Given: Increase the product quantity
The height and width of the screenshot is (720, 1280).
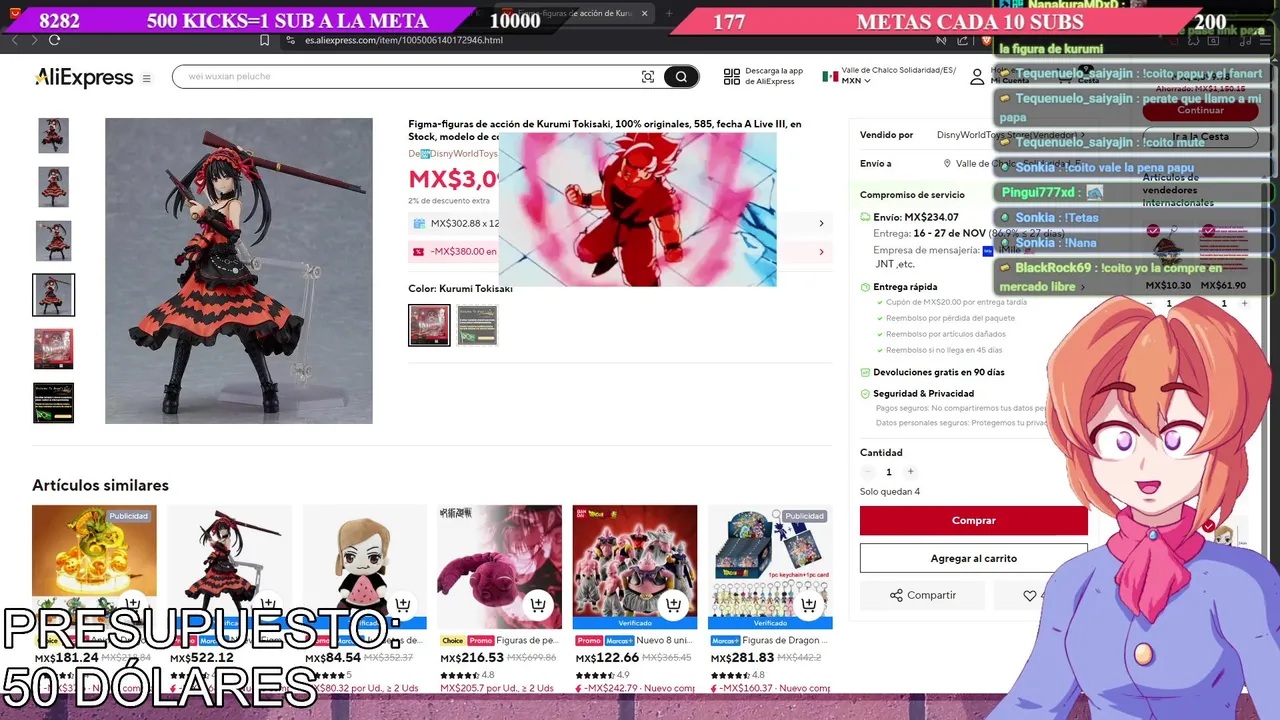Looking at the screenshot, I should coord(910,472).
